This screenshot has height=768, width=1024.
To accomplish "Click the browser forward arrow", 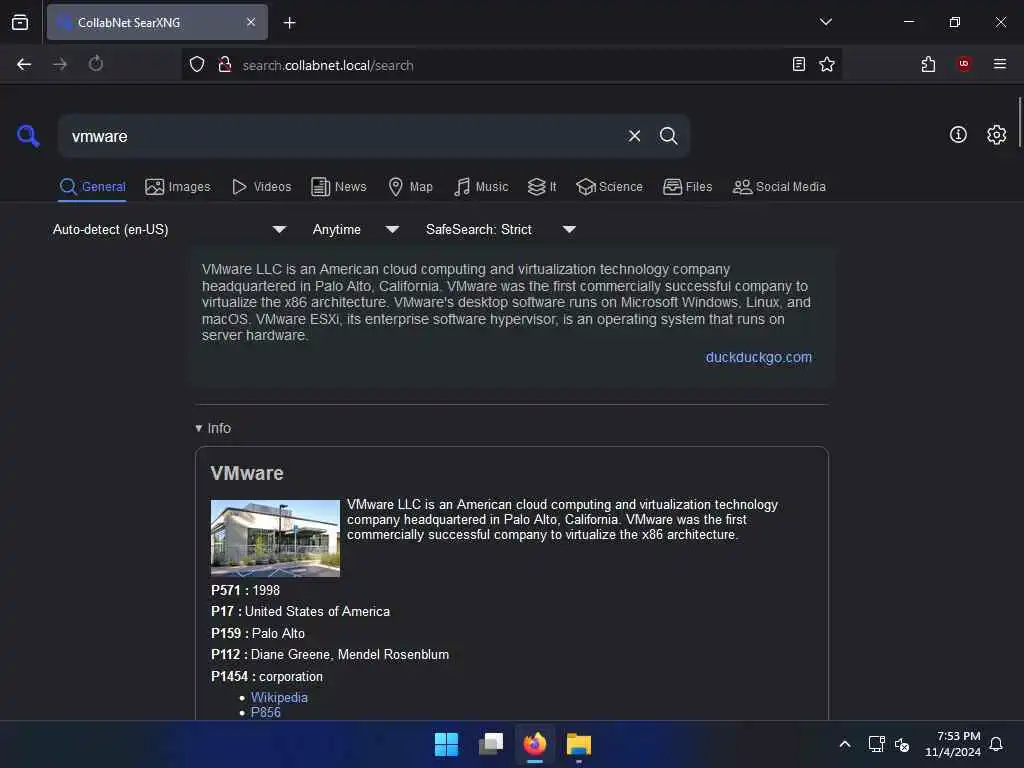I will 60,64.
